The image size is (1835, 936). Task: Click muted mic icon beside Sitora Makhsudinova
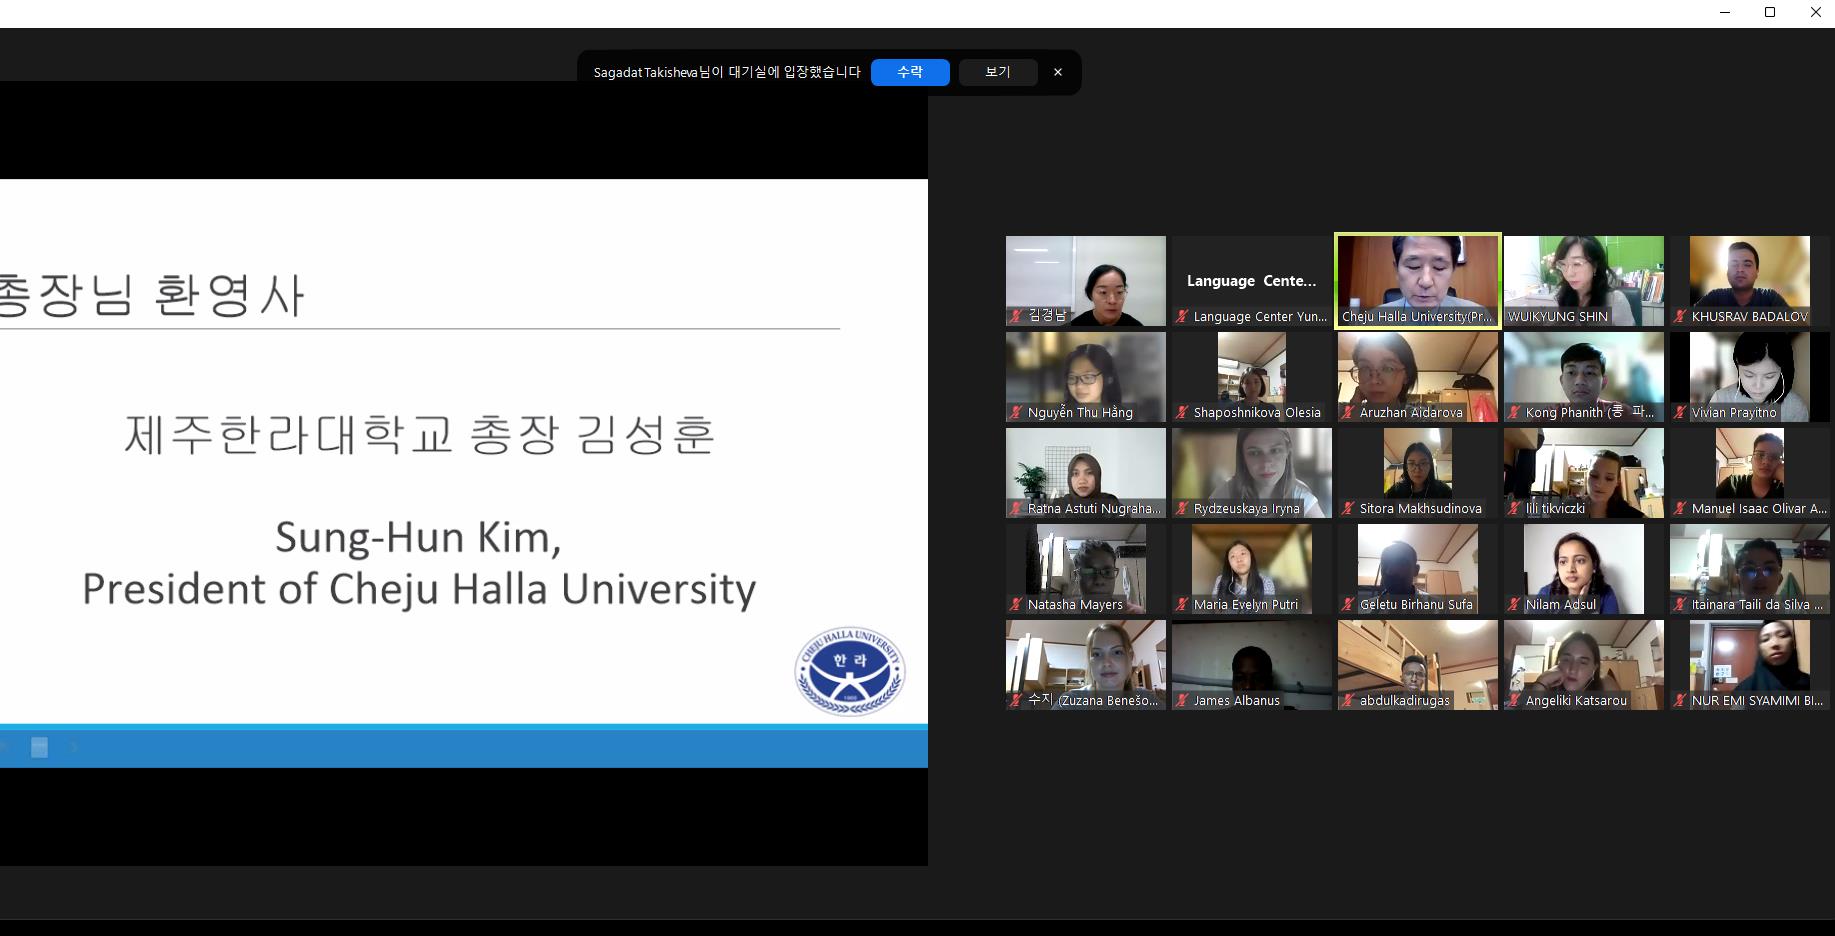pyautogui.click(x=1348, y=508)
